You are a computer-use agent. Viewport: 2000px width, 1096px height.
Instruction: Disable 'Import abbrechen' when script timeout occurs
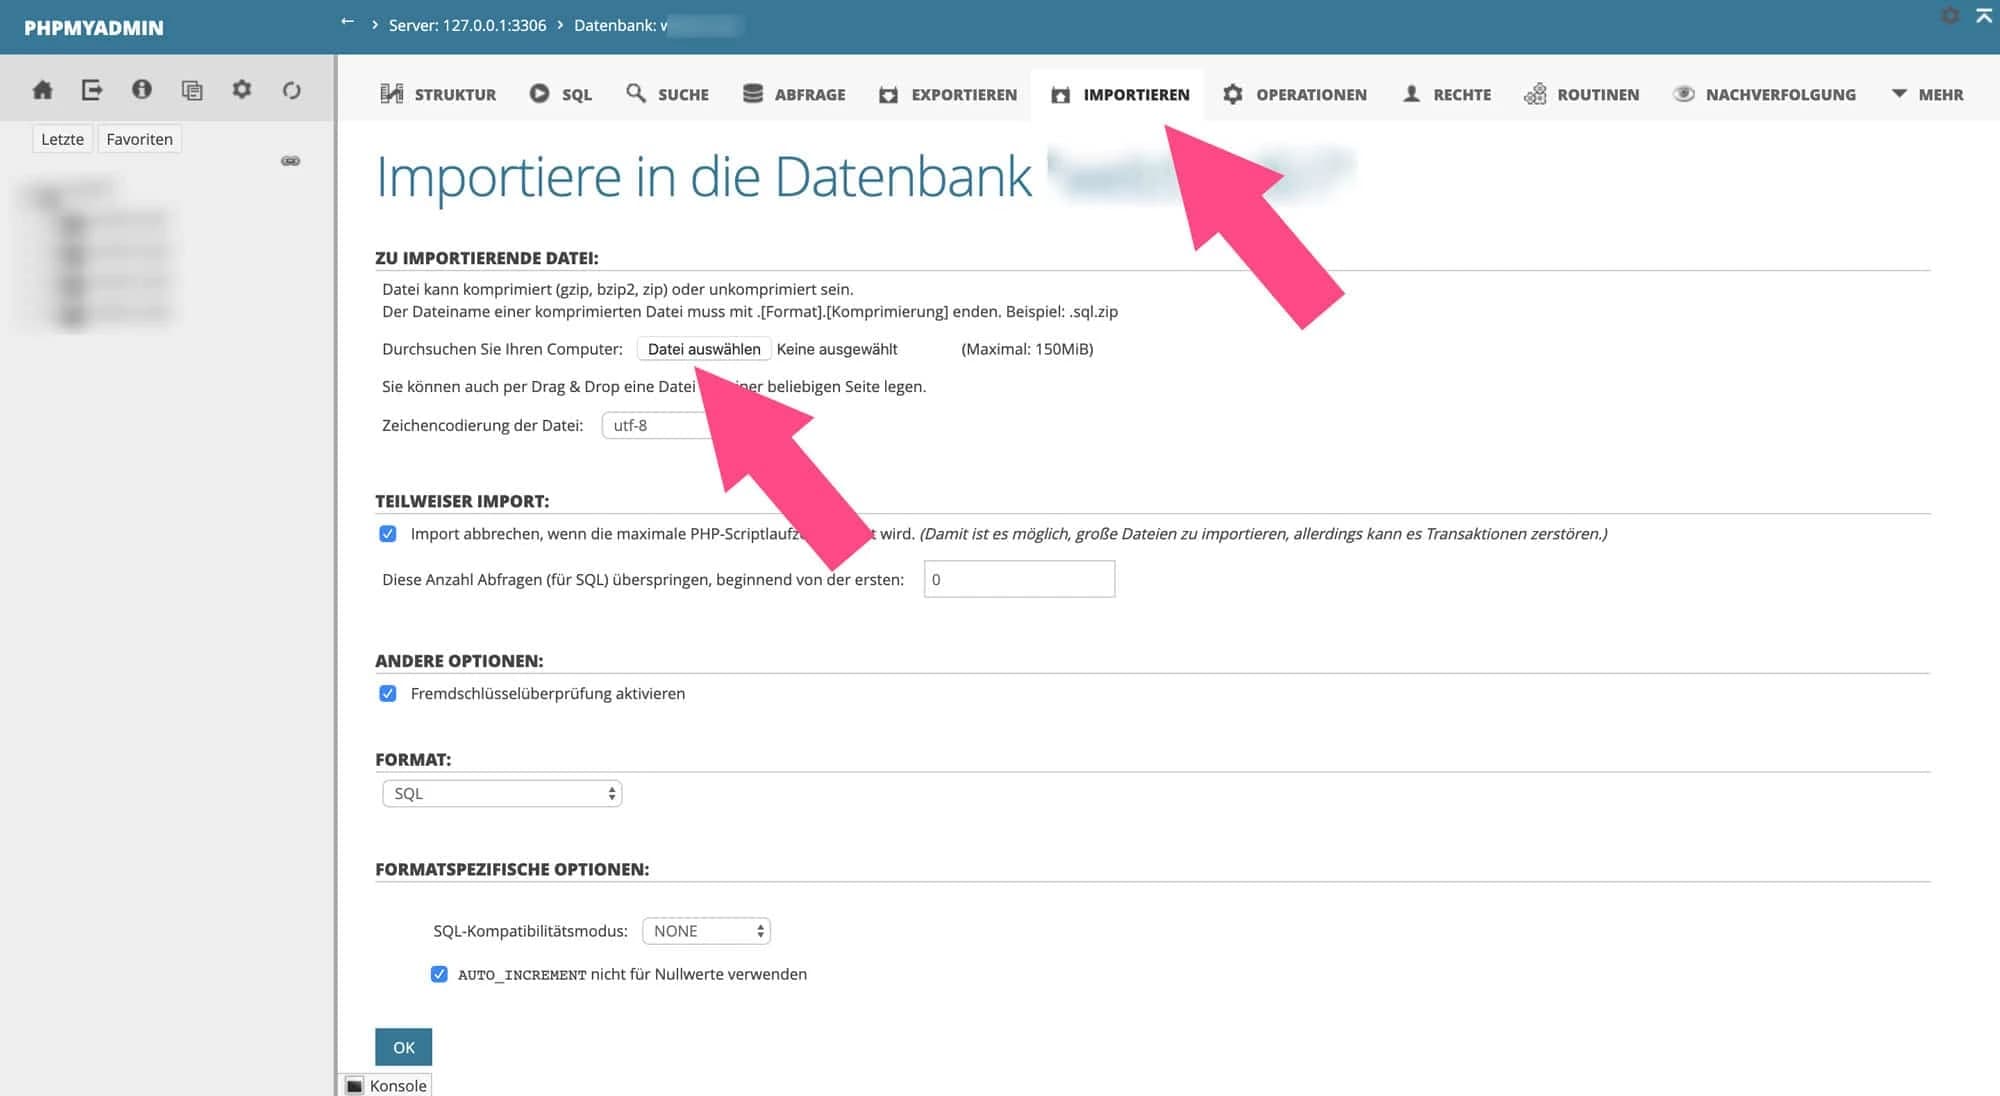(x=388, y=533)
